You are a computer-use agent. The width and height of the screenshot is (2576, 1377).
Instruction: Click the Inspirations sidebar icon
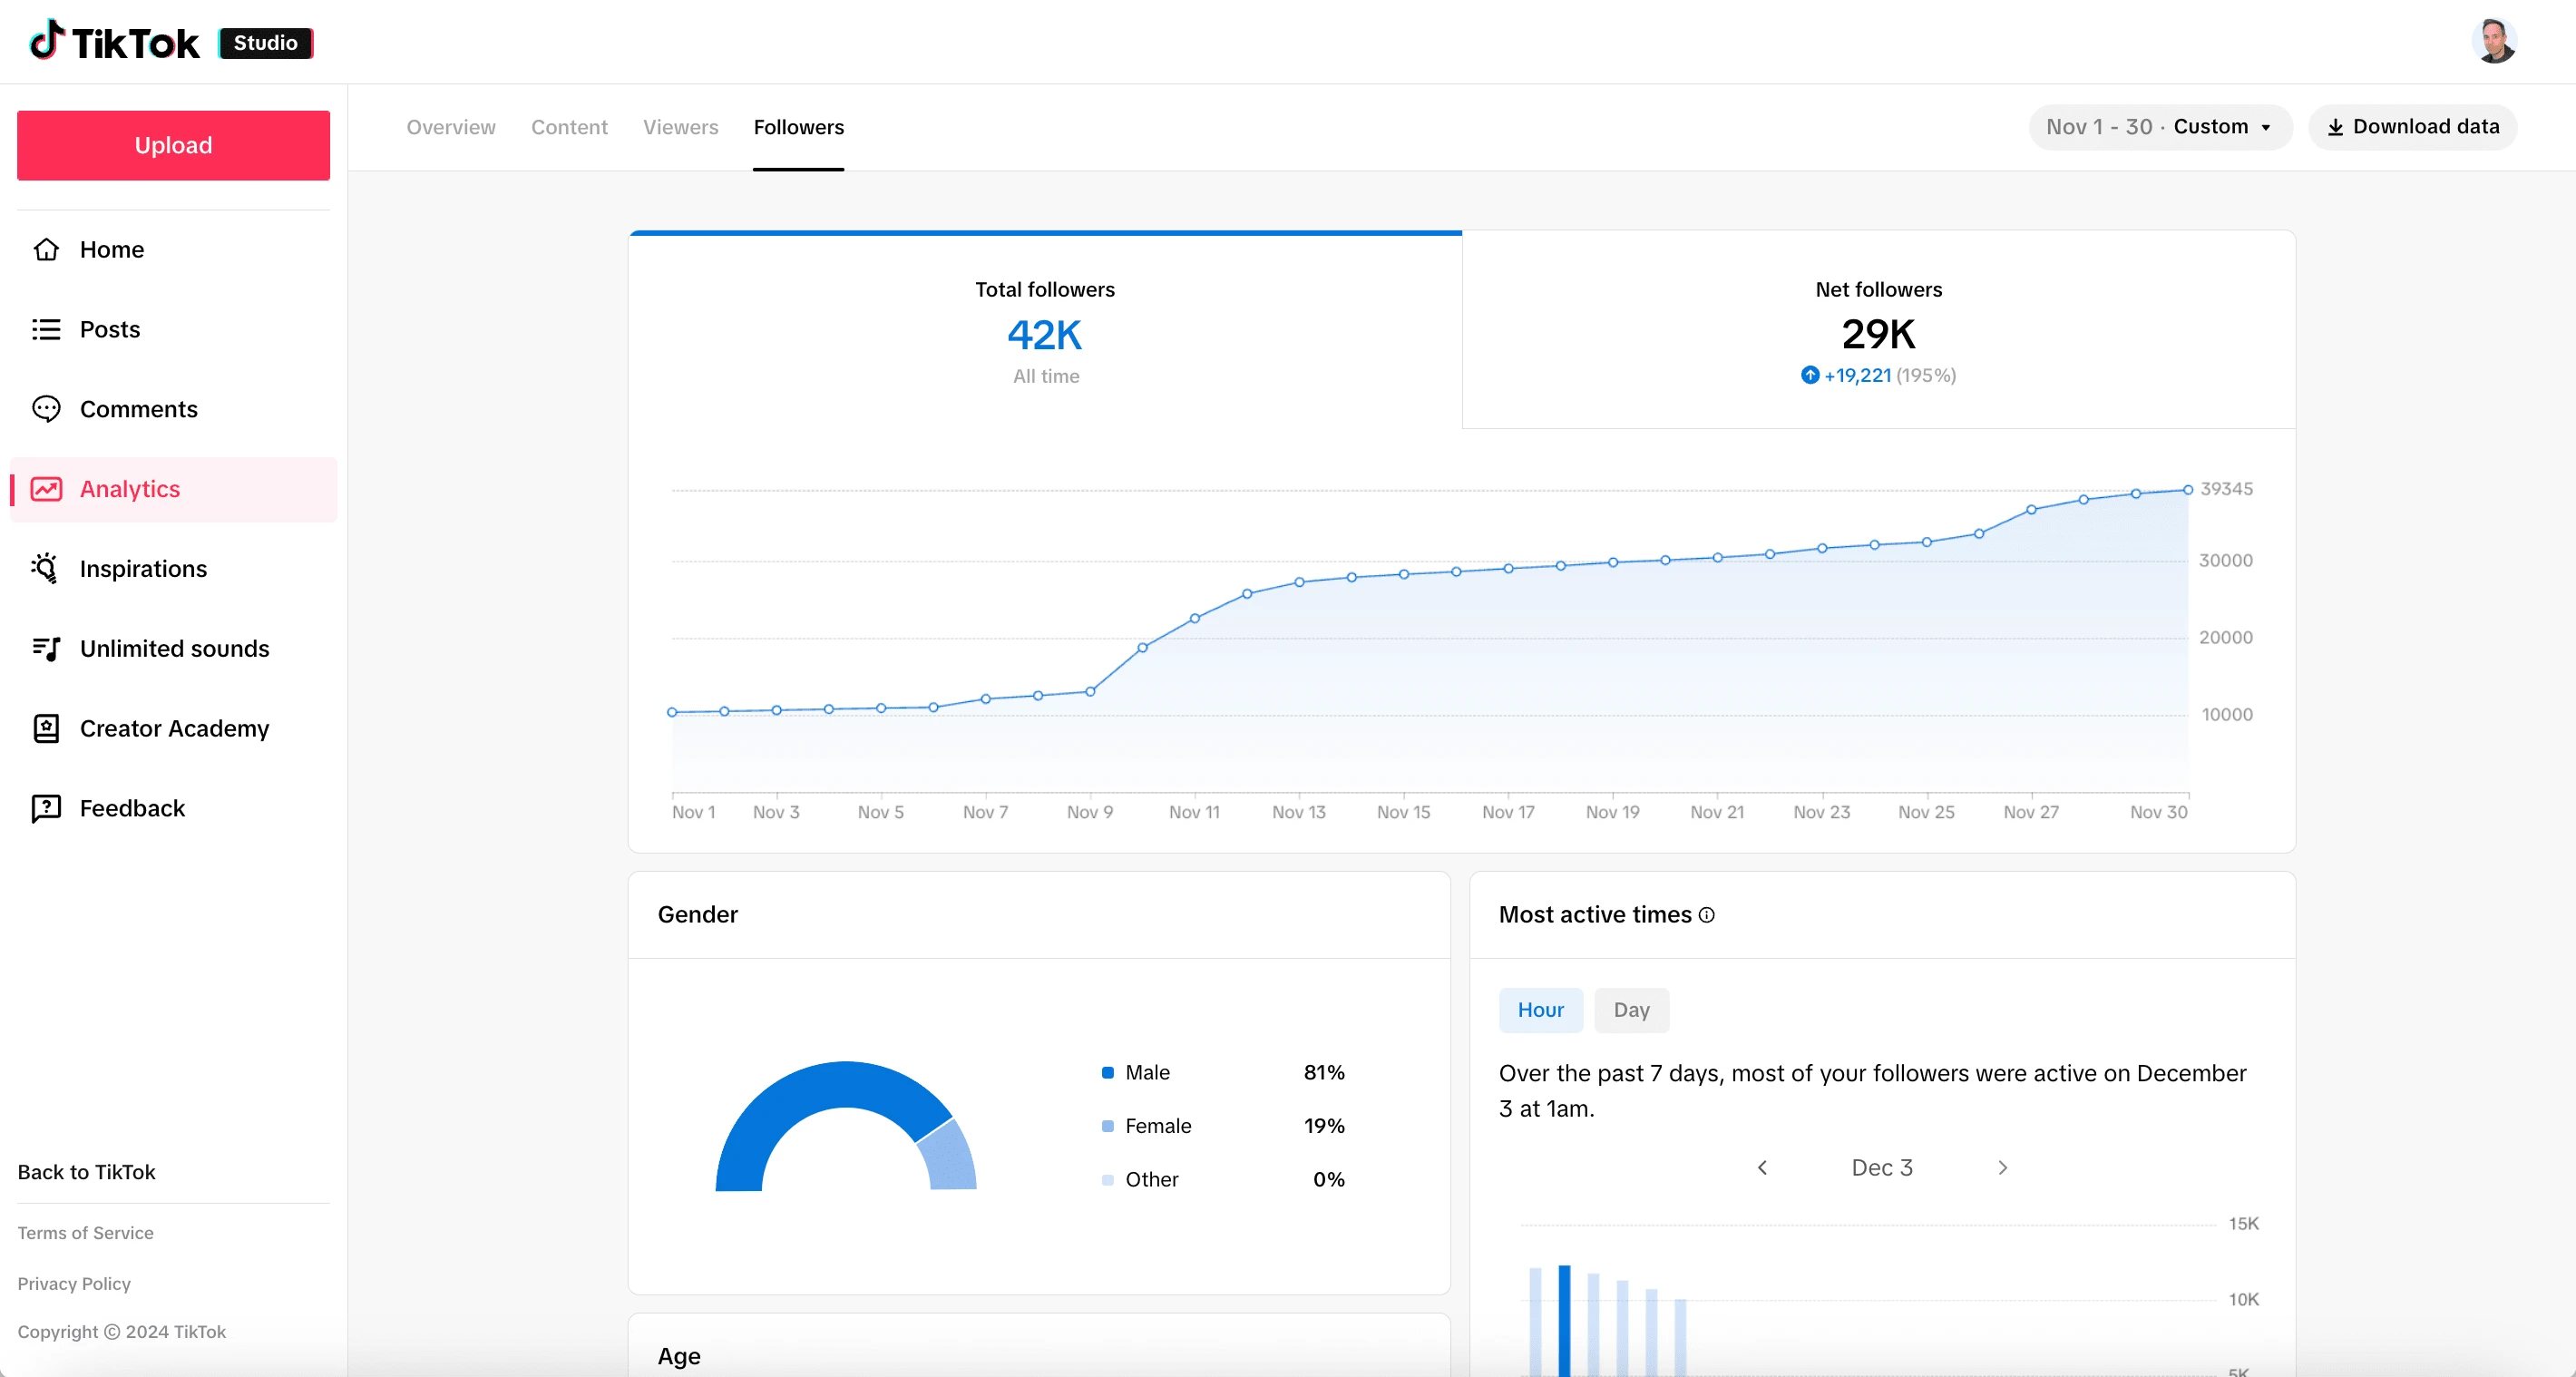48,568
